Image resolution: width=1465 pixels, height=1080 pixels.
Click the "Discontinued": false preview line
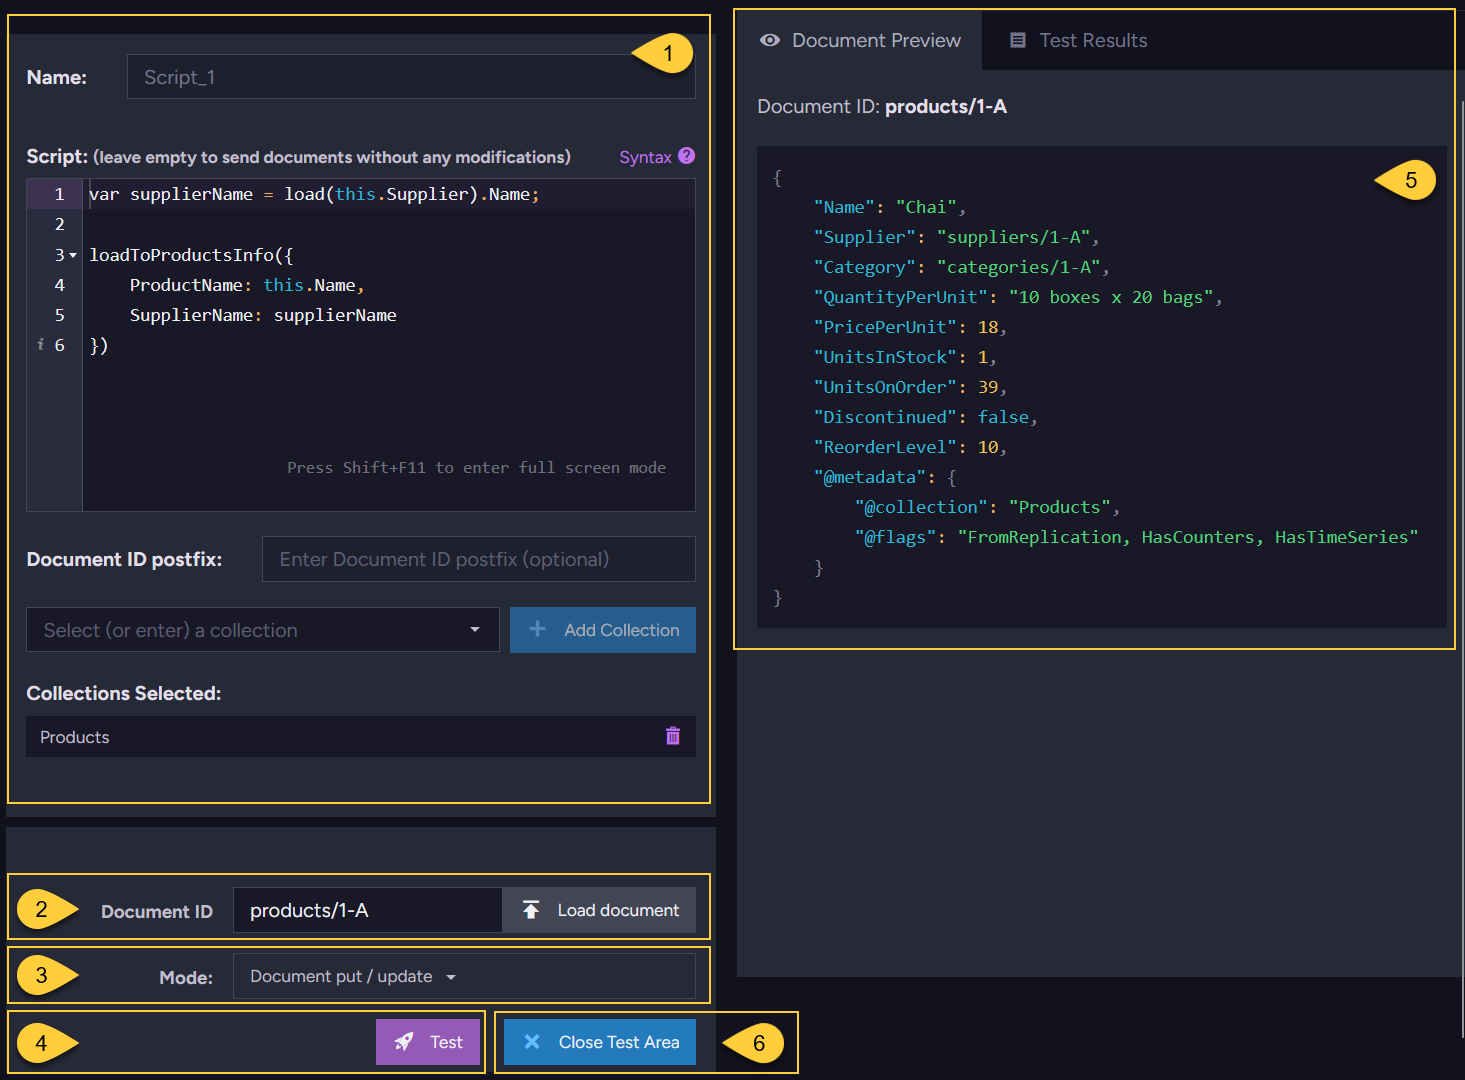coord(926,417)
